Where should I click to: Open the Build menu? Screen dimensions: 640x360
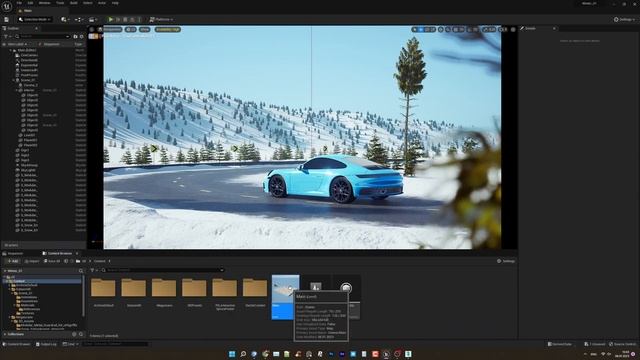(x=74, y=3)
